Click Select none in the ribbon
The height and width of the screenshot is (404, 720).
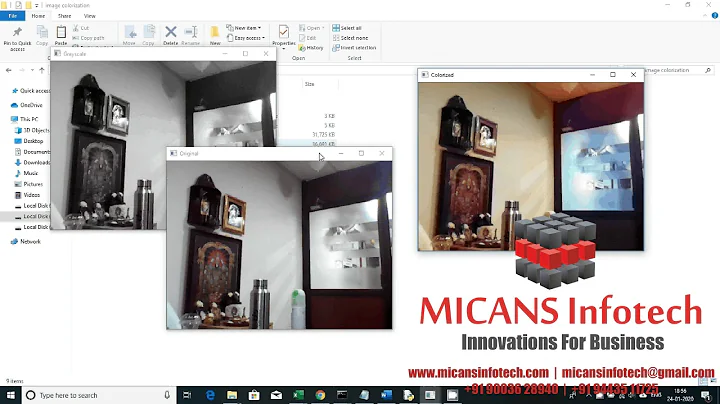click(350, 38)
